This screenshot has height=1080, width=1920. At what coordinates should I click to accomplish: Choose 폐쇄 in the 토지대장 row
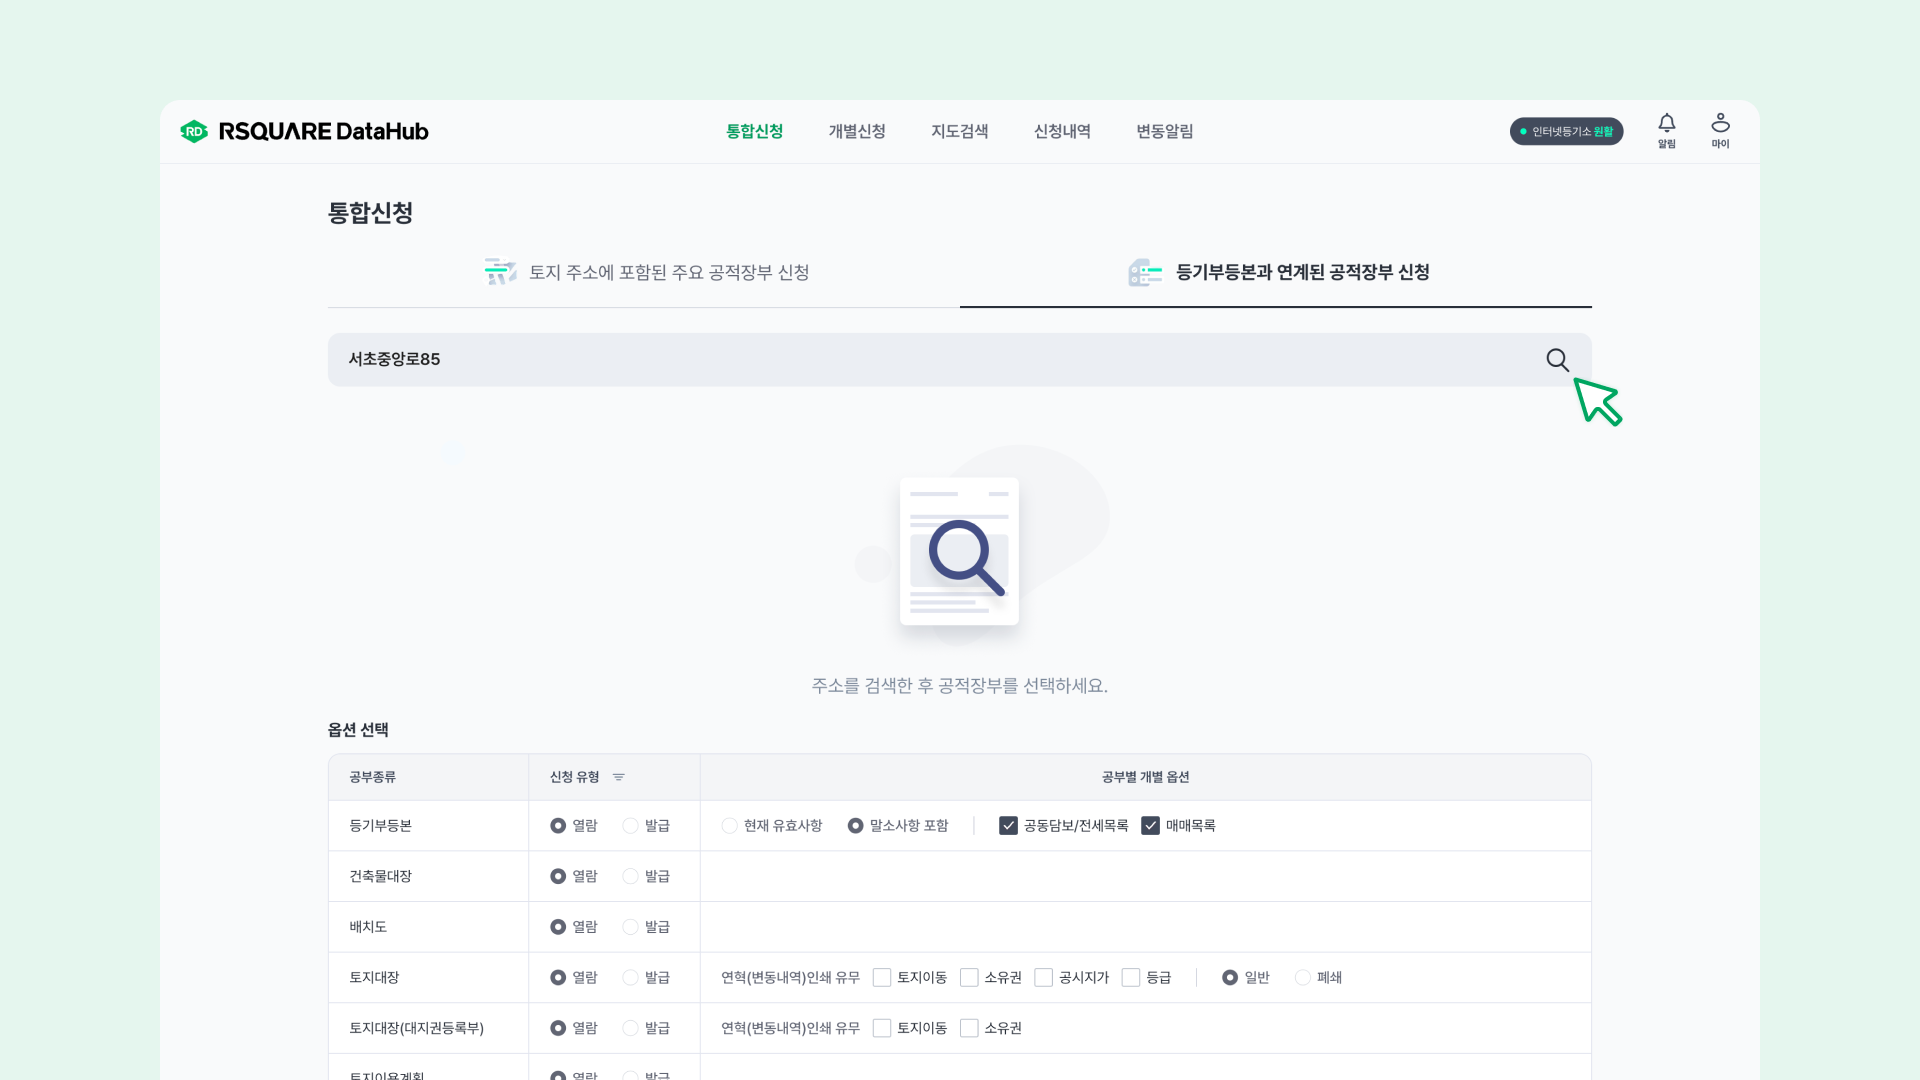tap(1302, 978)
